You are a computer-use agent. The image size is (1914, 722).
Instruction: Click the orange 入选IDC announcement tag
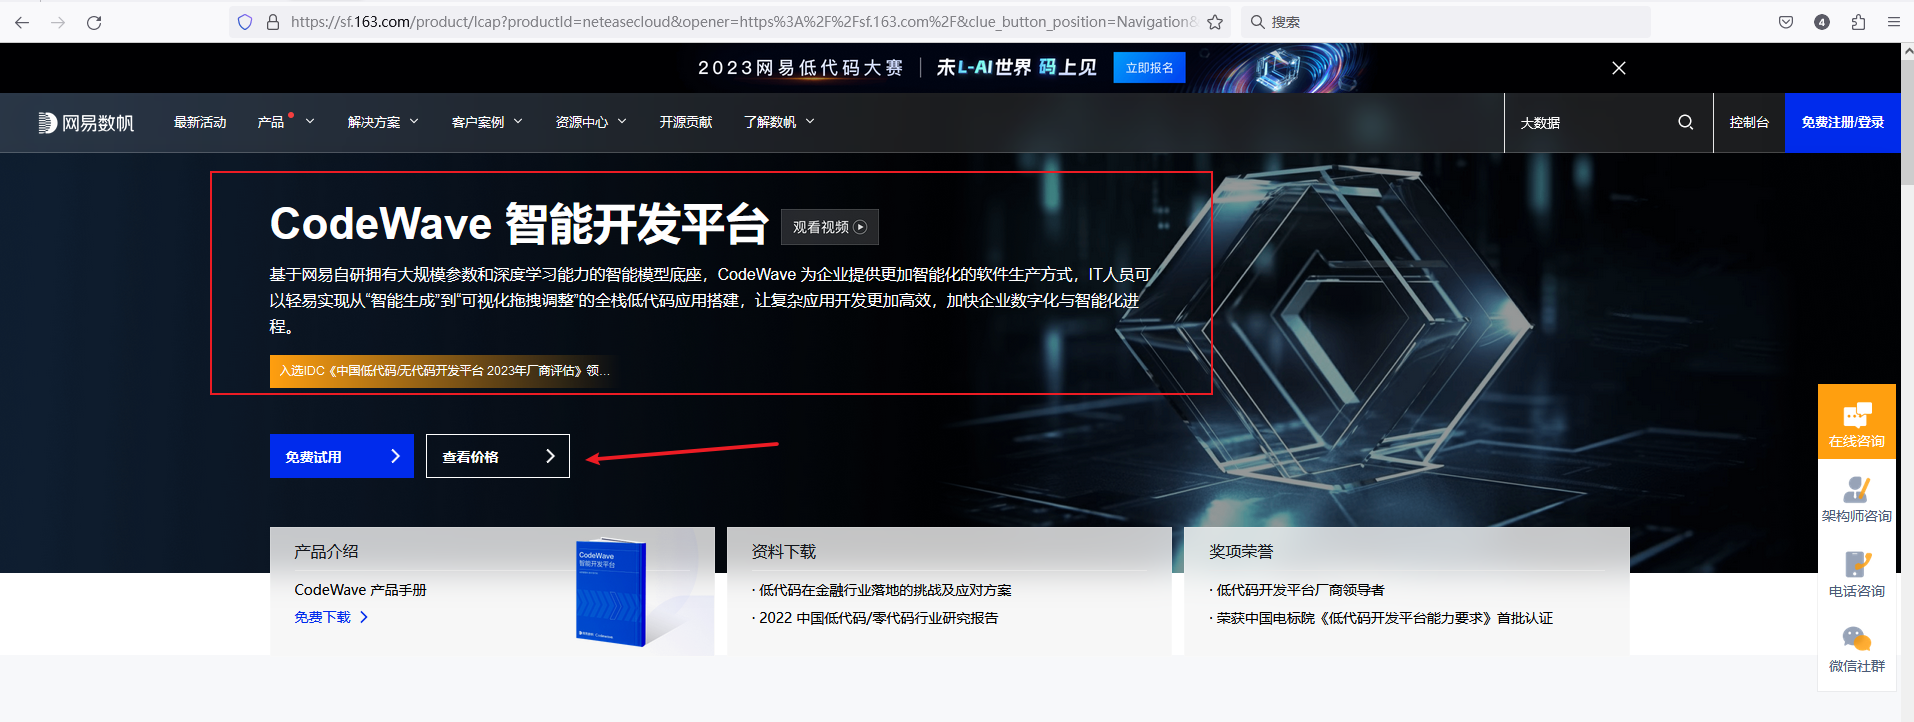444,371
